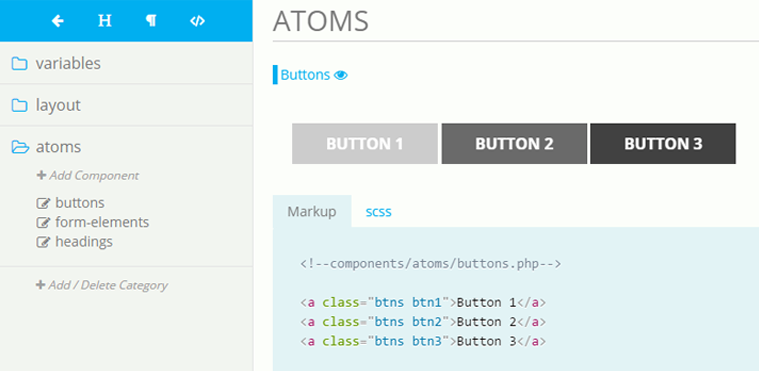Click the Add / Delete Category link
The width and height of the screenshot is (759, 371).
[x=102, y=285]
